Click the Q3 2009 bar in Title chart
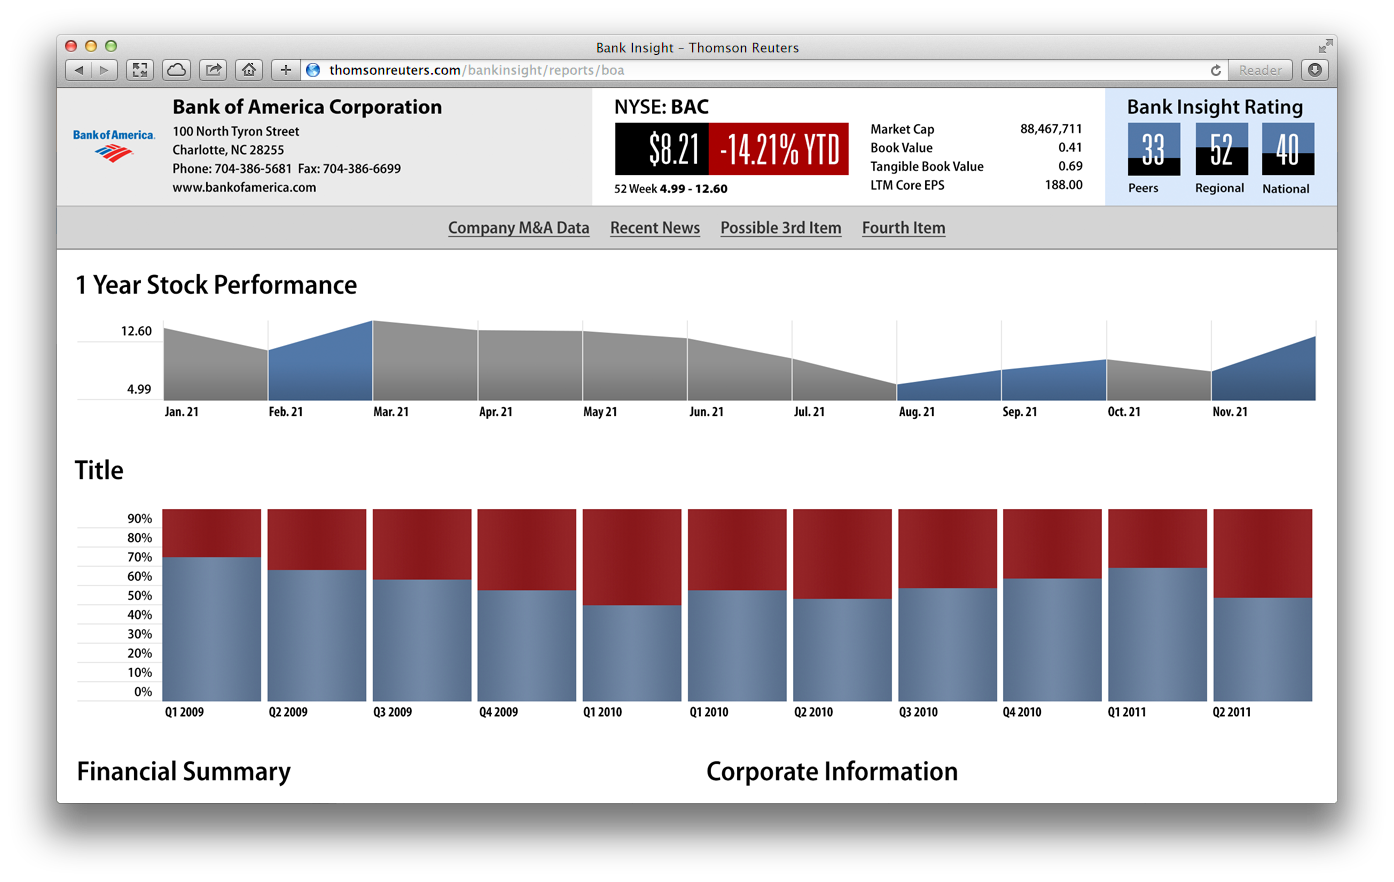 422,605
